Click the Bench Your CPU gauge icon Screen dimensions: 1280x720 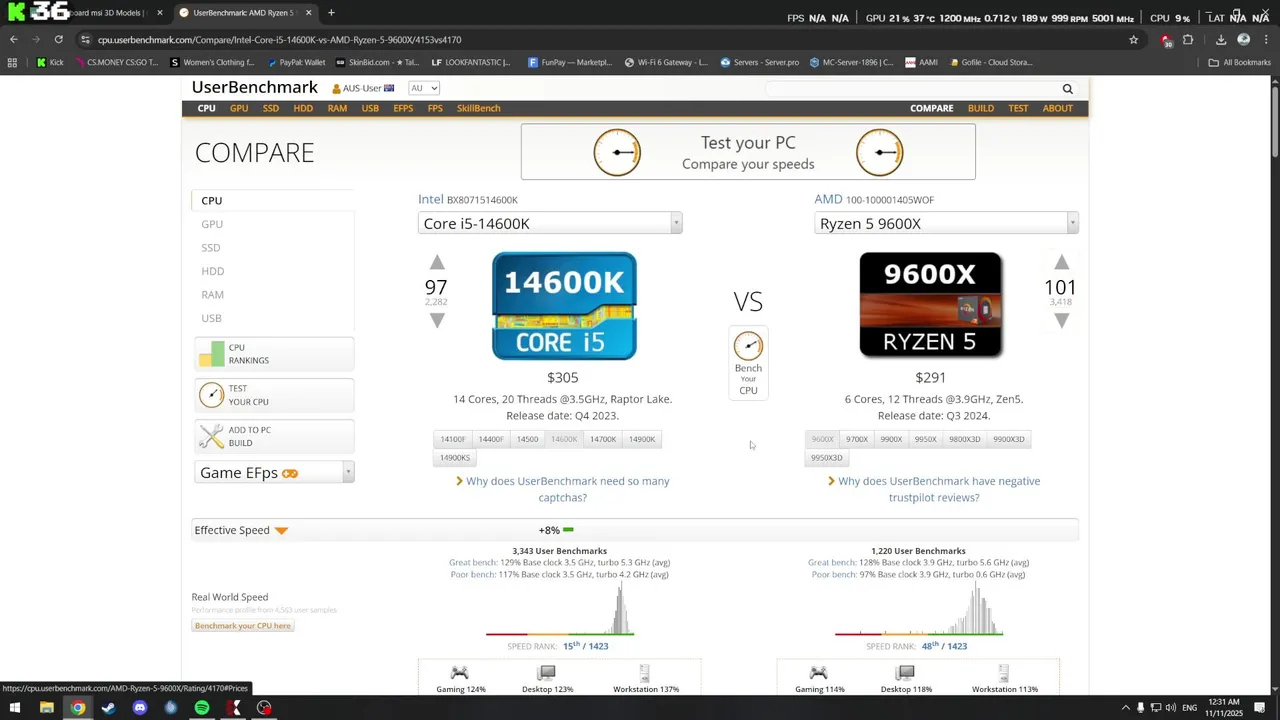click(748, 346)
